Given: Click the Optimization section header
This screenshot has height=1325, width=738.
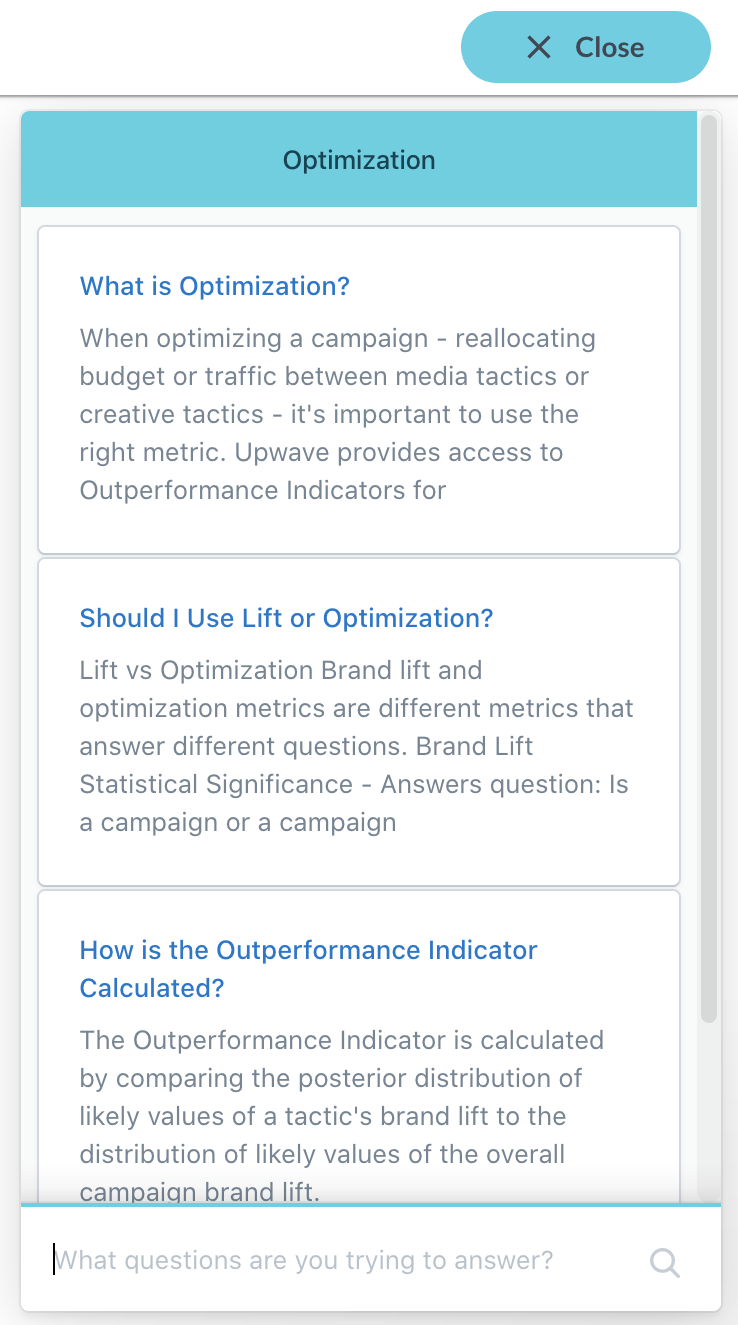Looking at the screenshot, I should [359, 160].
